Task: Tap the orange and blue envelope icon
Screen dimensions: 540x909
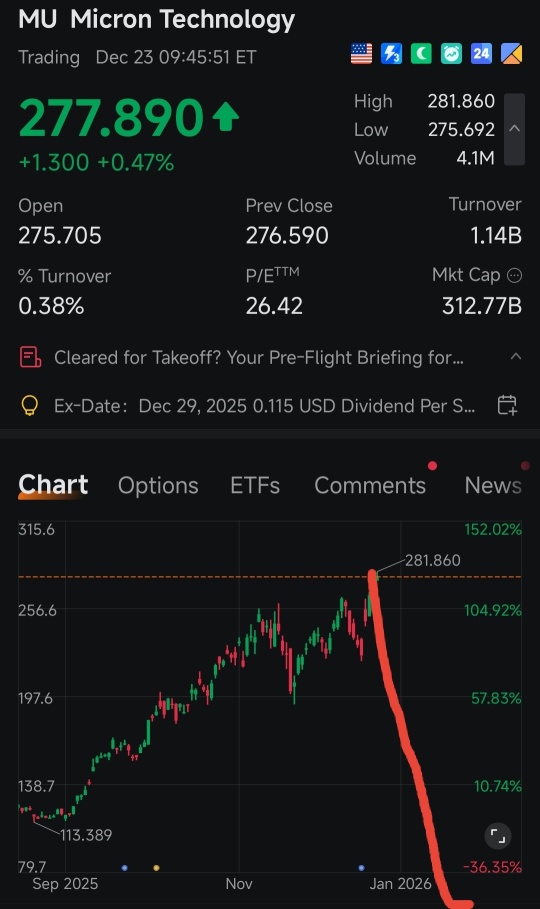Action: (512, 54)
